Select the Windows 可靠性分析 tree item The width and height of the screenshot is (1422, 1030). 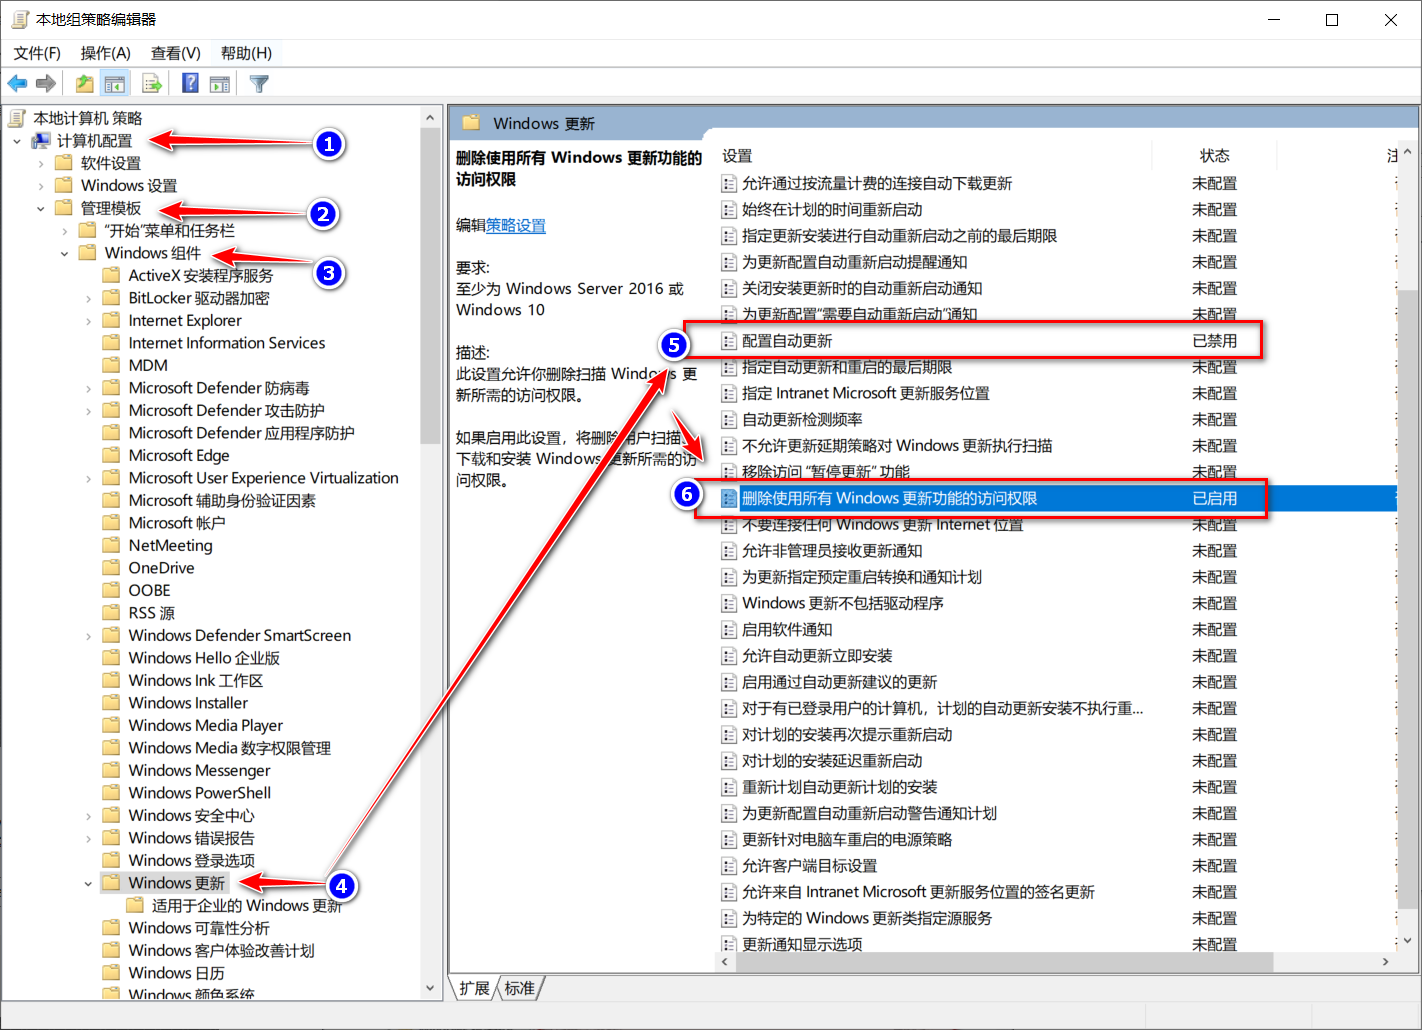(x=199, y=928)
